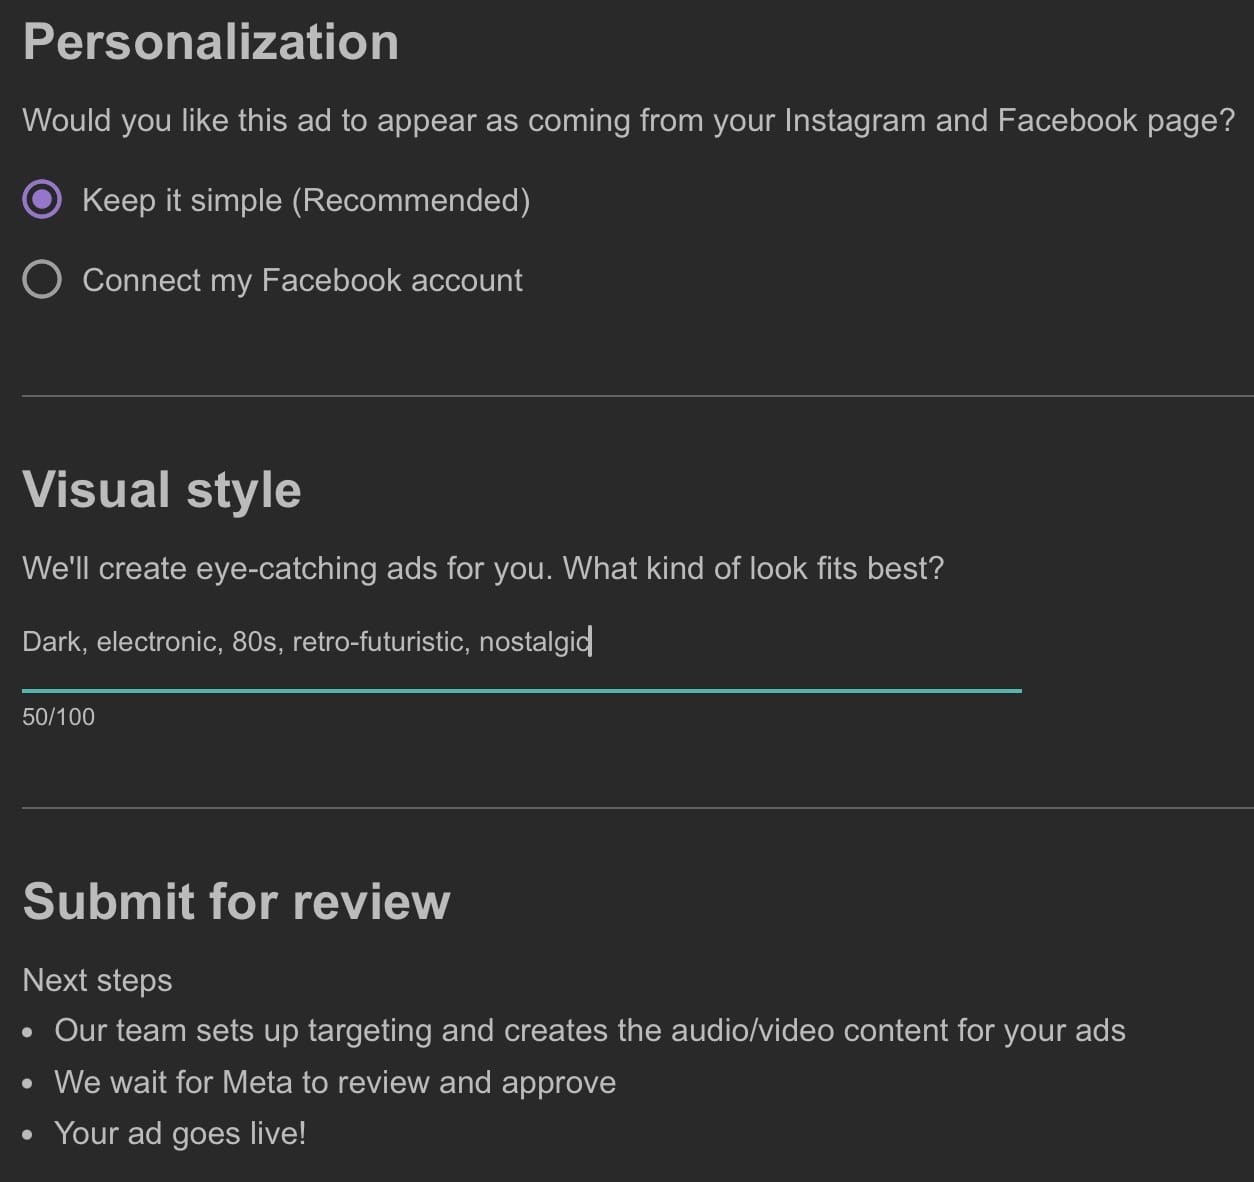Click the 'Next steps' label
The height and width of the screenshot is (1182, 1254).
[x=97, y=981]
